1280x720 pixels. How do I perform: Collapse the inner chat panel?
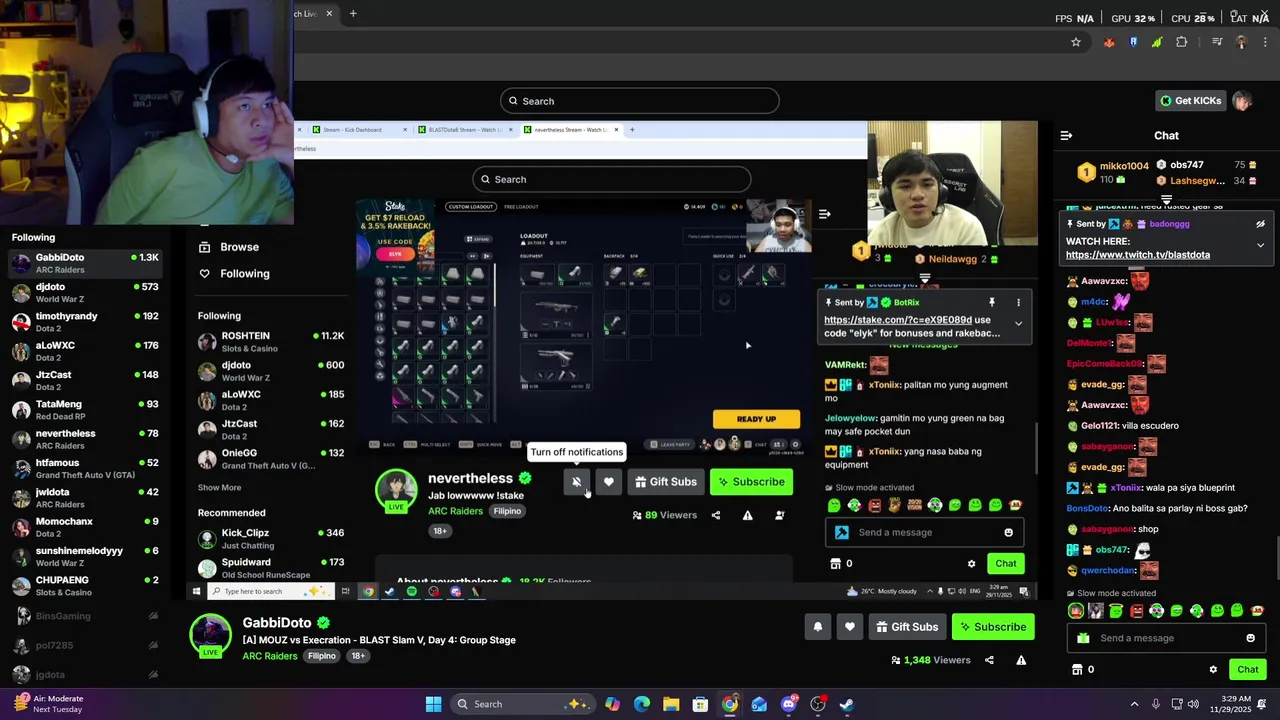[x=824, y=214]
